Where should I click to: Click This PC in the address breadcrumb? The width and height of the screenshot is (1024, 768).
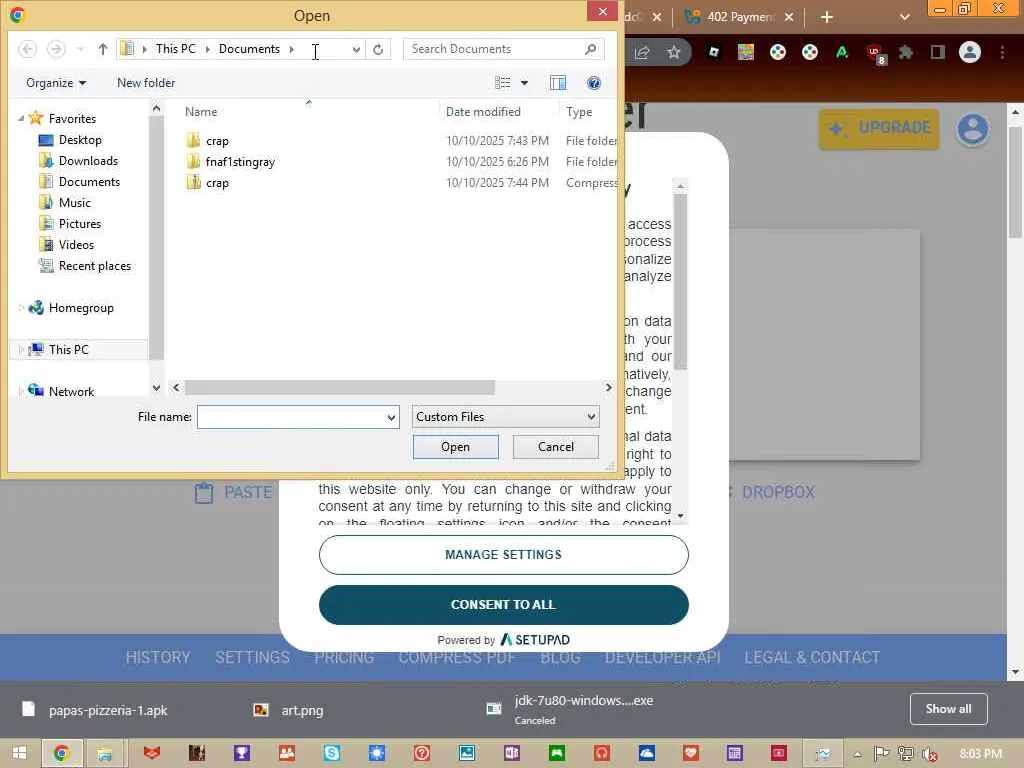(x=176, y=49)
